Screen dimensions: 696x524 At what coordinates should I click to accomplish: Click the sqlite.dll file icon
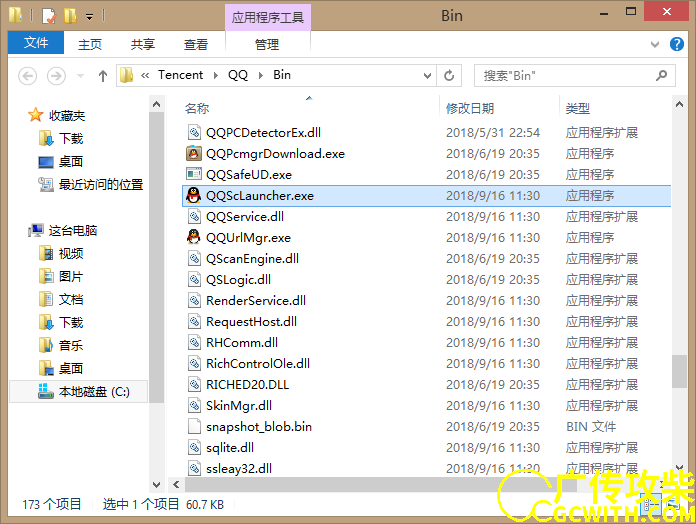(194, 447)
